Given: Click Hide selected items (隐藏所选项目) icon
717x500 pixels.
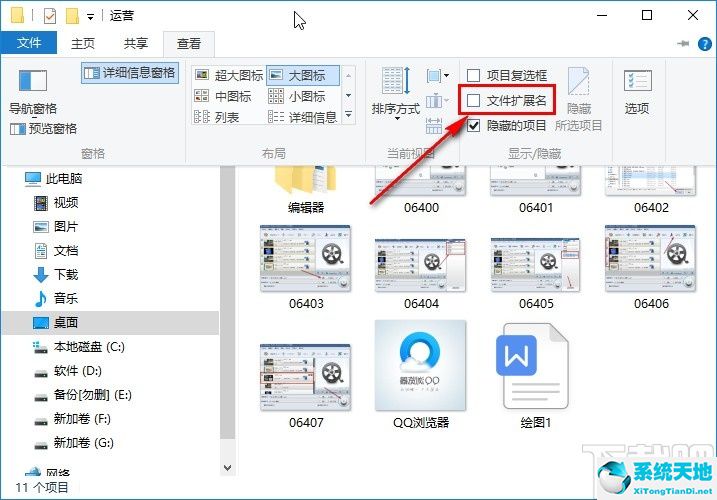Looking at the screenshot, I should pyautogui.click(x=578, y=99).
